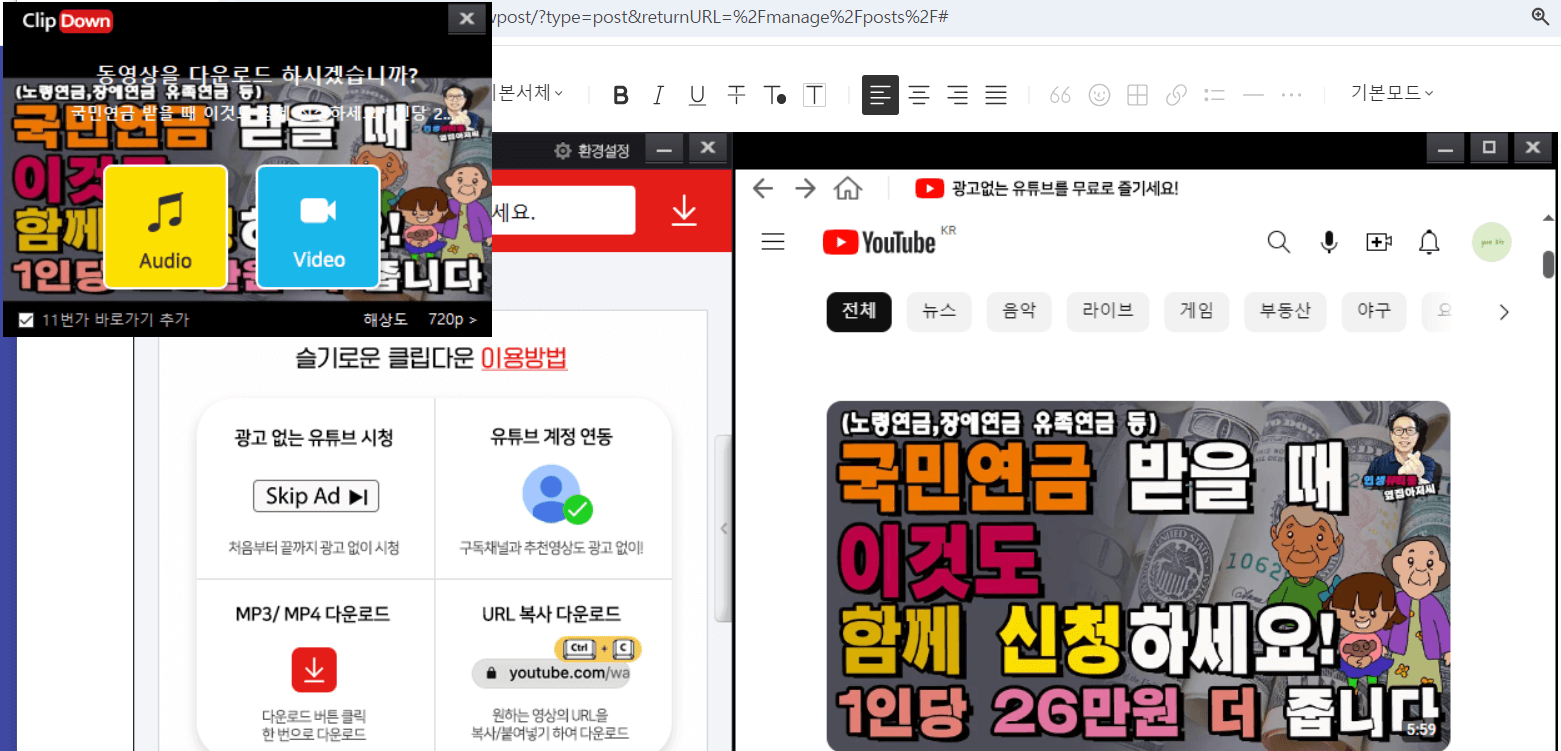The width and height of the screenshot is (1561, 751).
Task: Open the emoji picker in the editor
Action: pos(1099,95)
